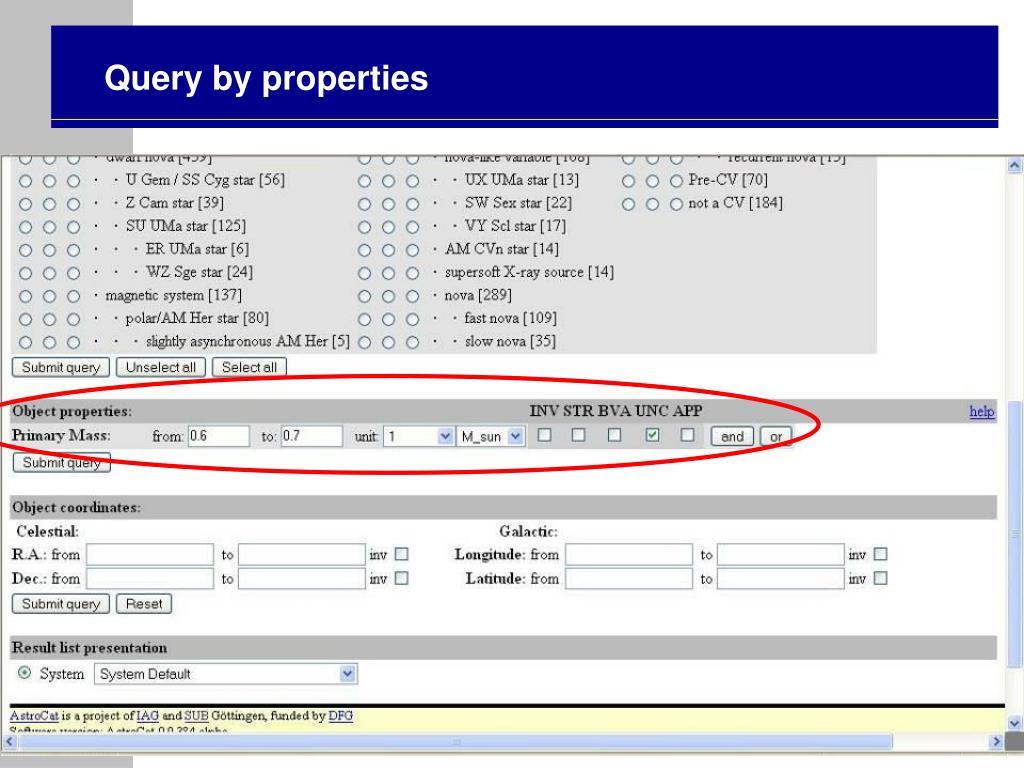Focus the Latitude from input field

tap(629, 579)
